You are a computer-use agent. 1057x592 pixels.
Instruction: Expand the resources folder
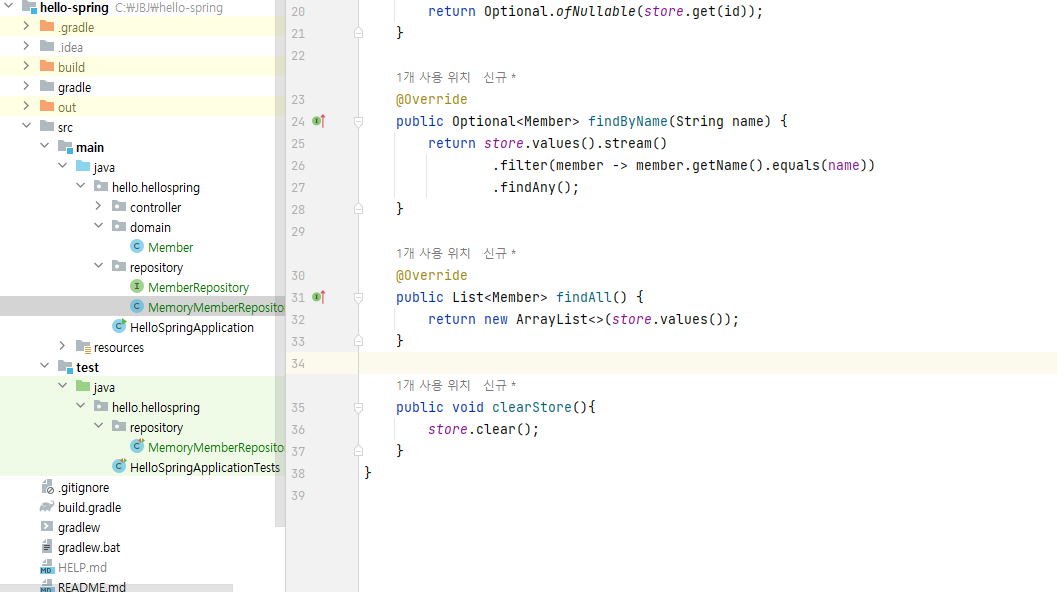click(x=63, y=346)
